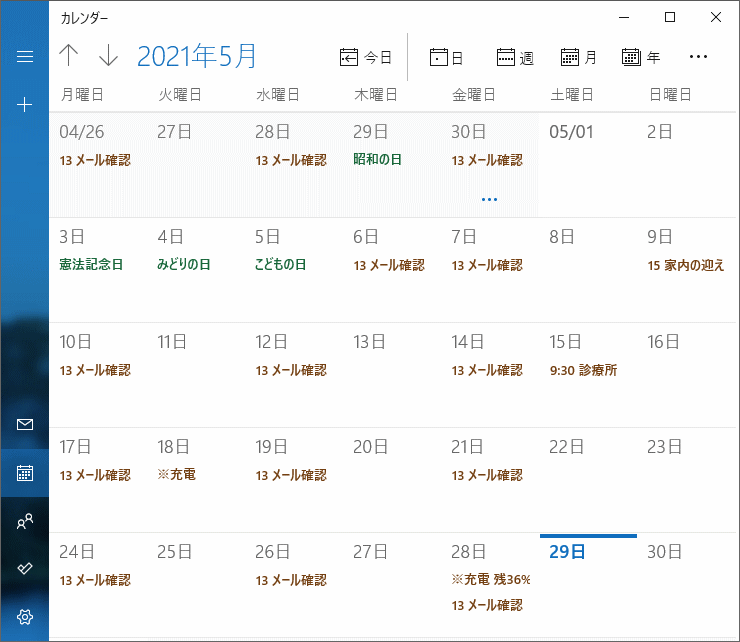Open 13 メール確認 on May 21
Screen dimensions: 740x642
[x=487, y=475]
